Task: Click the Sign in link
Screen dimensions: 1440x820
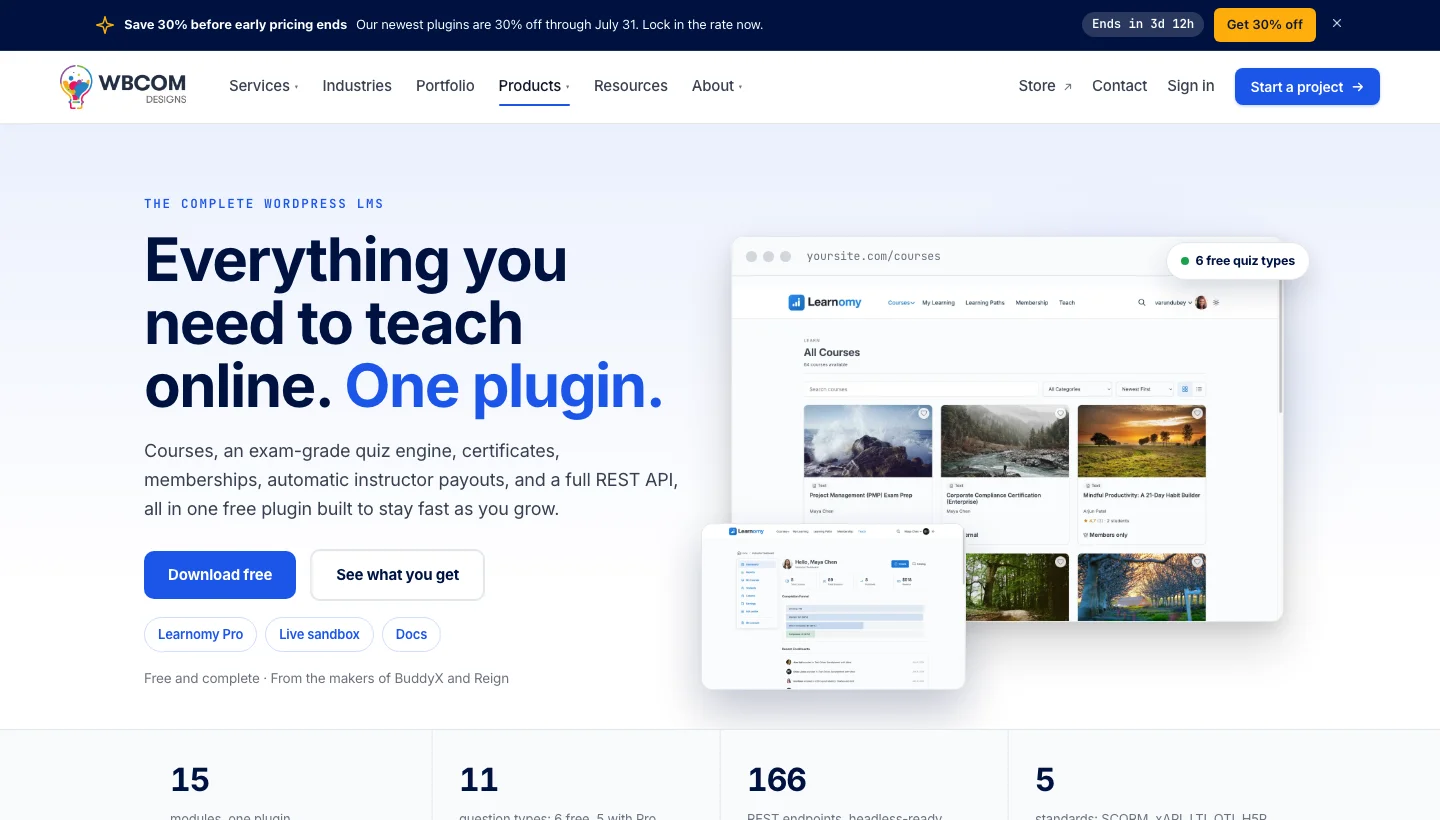Action: click(x=1190, y=86)
